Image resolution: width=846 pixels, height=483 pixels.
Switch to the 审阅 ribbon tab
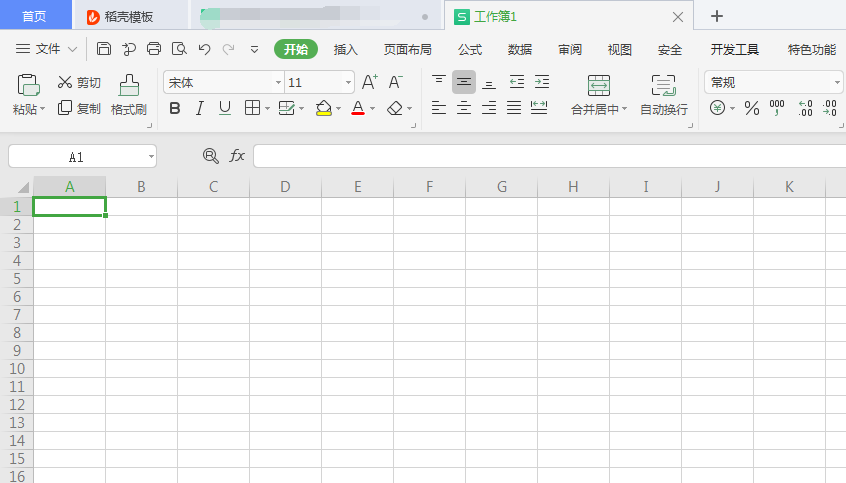tap(570, 50)
